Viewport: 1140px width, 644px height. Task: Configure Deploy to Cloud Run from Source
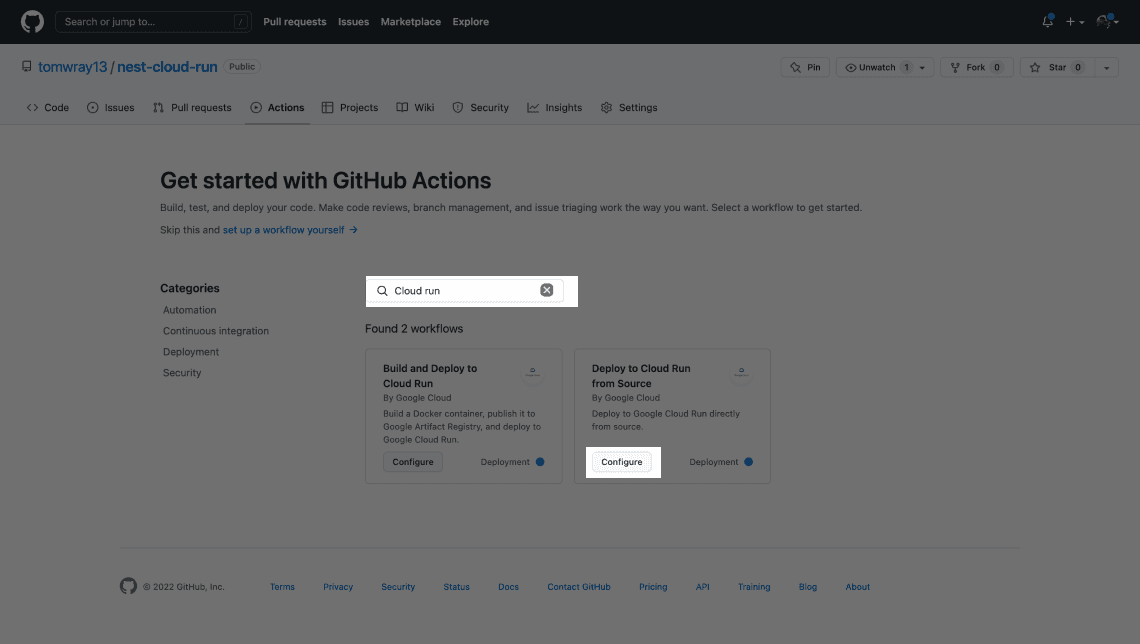[x=622, y=462]
